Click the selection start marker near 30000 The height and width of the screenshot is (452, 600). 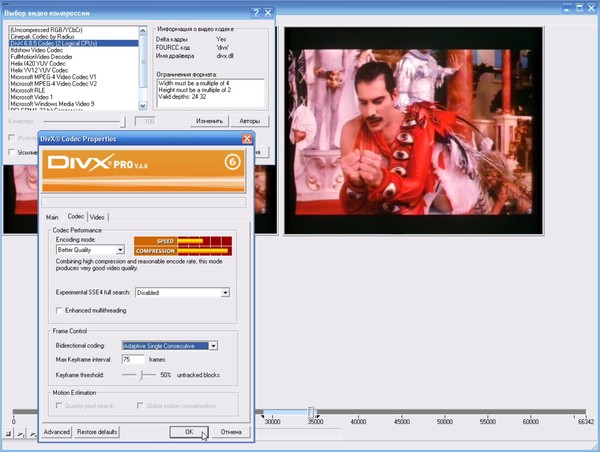click(262, 416)
